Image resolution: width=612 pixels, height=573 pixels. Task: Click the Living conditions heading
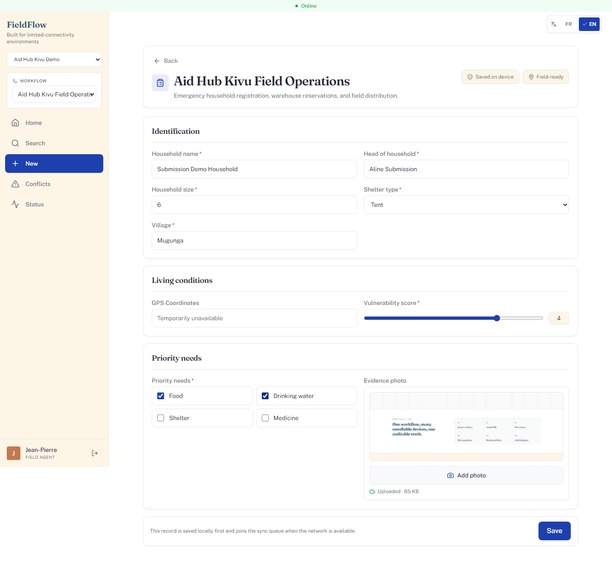(182, 280)
